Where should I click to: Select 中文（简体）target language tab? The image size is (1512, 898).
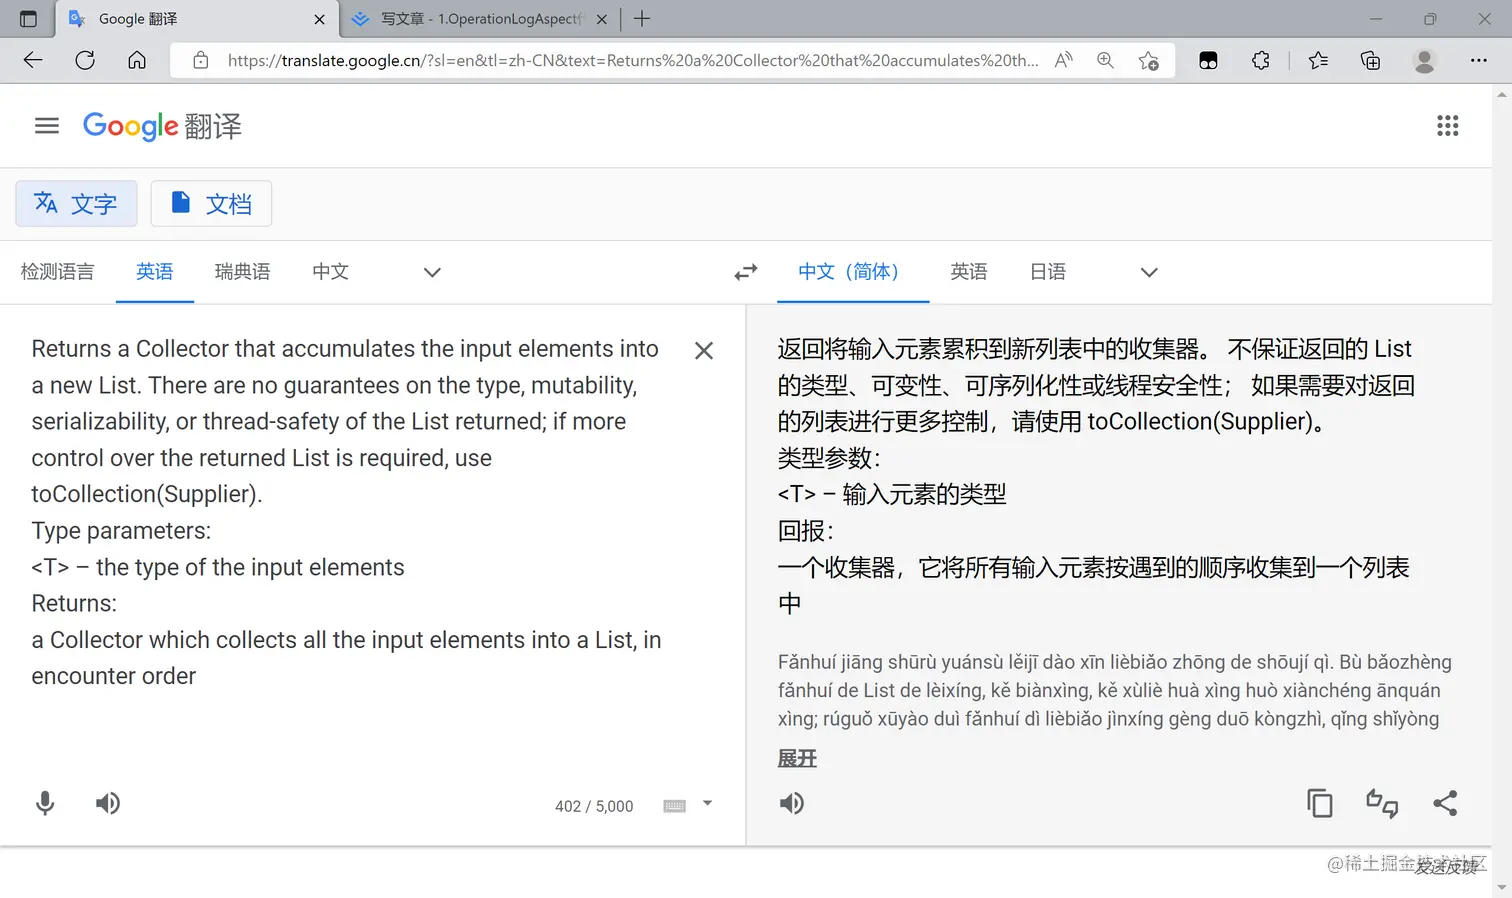pos(853,272)
